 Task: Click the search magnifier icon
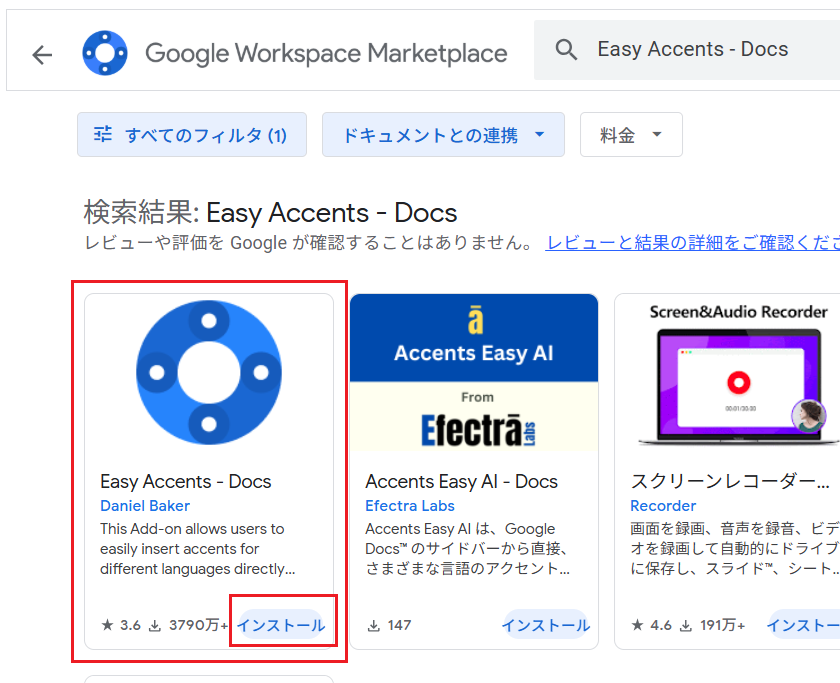[x=566, y=50]
